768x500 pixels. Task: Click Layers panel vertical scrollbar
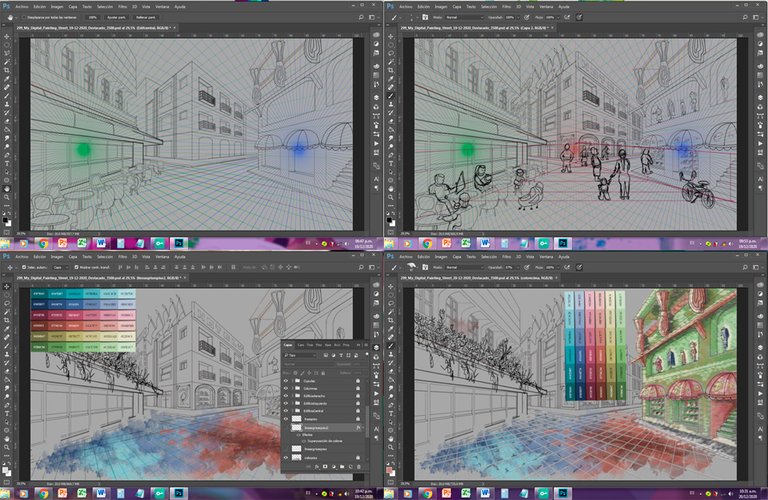click(x=367, y=420)
